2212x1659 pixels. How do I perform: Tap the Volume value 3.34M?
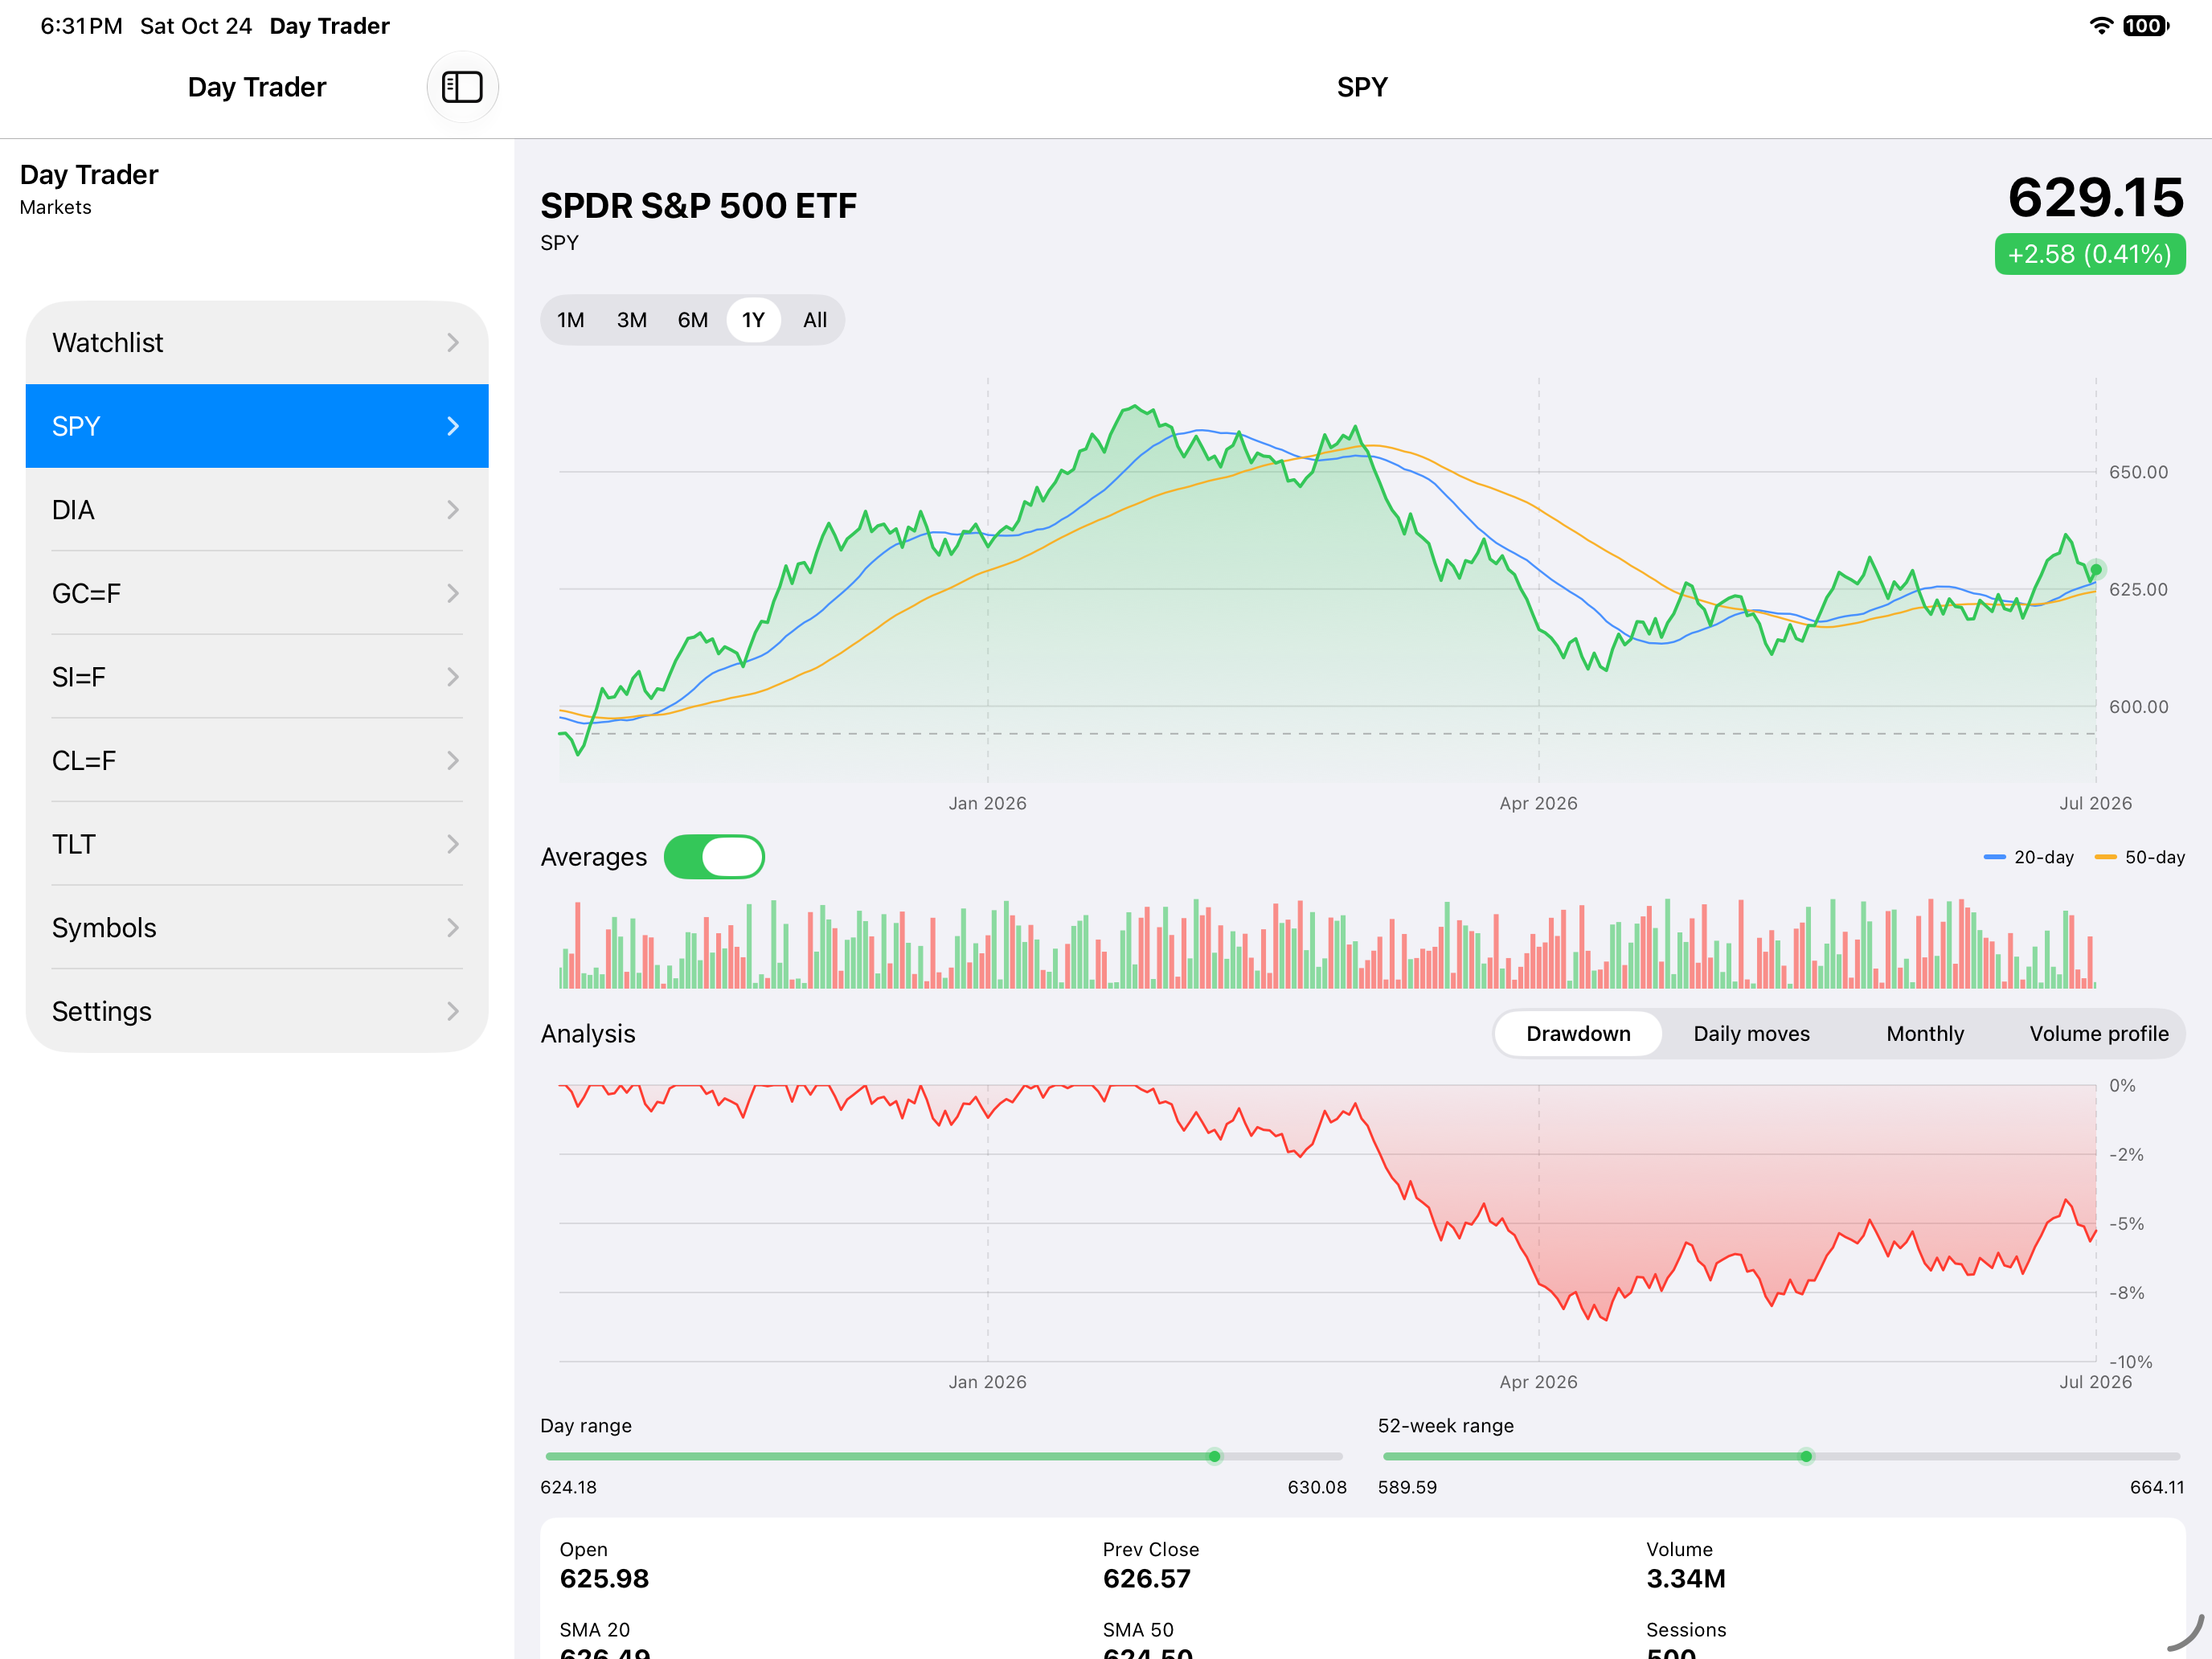1686,1579
